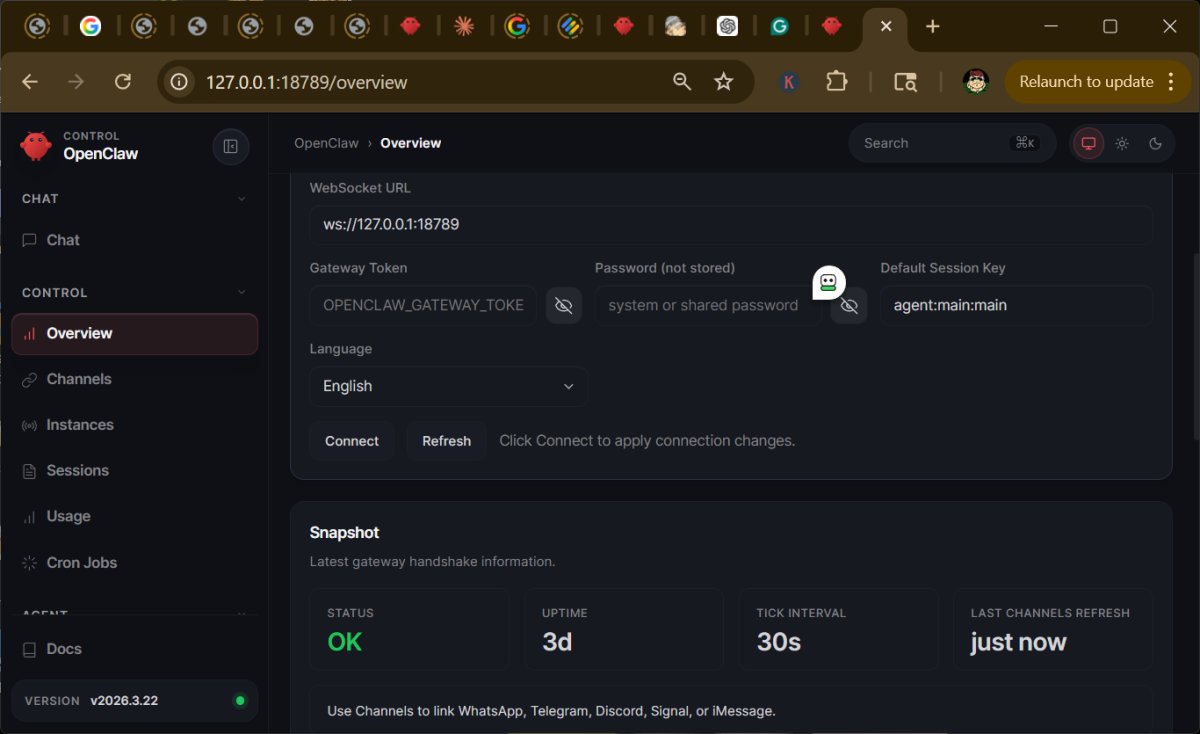This screenshot has height=734, width=1200.
Task: Collapse the CONTROL section chevron
Action: click(x=241, y=293)
